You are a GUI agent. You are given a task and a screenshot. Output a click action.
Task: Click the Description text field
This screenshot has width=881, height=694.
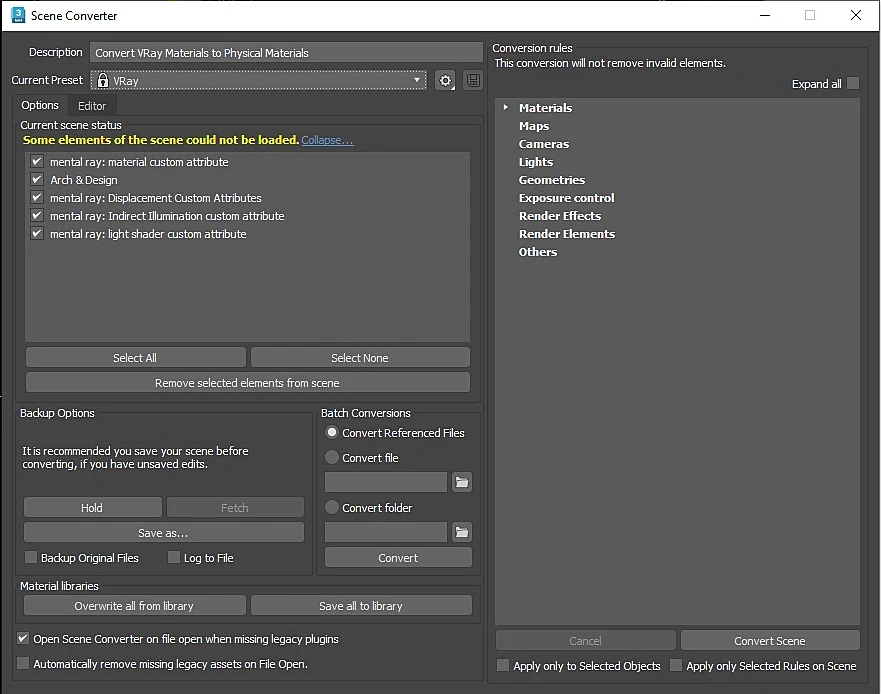287,52
